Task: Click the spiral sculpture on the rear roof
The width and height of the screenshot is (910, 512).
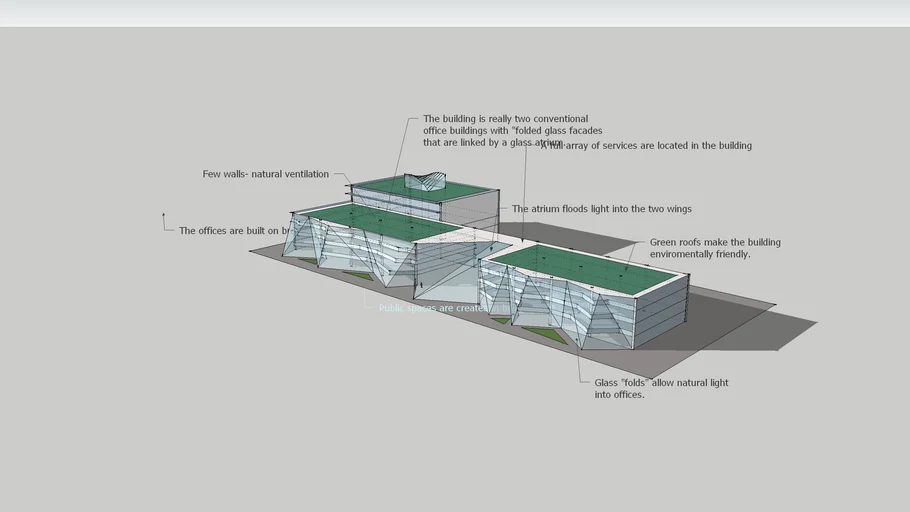Action: click(x=427, y=183)
